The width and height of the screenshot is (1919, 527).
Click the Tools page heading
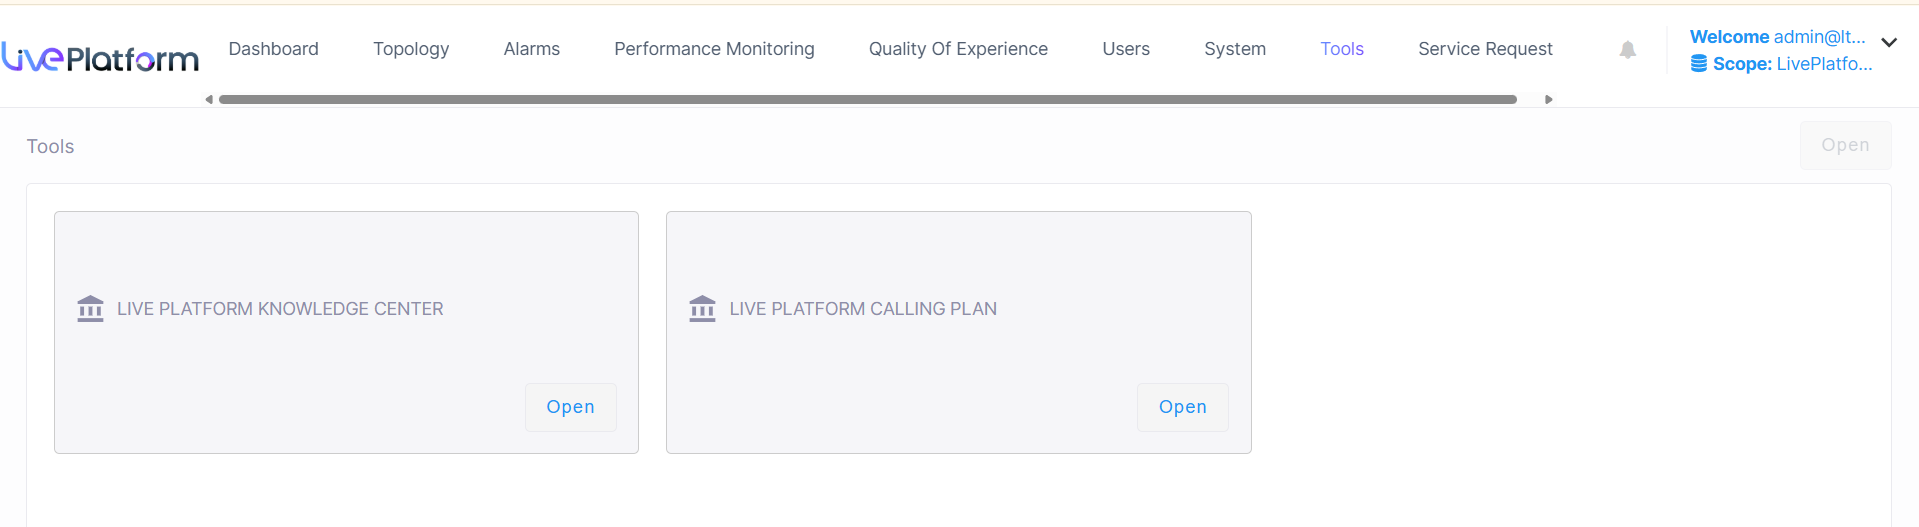point(50,147)
